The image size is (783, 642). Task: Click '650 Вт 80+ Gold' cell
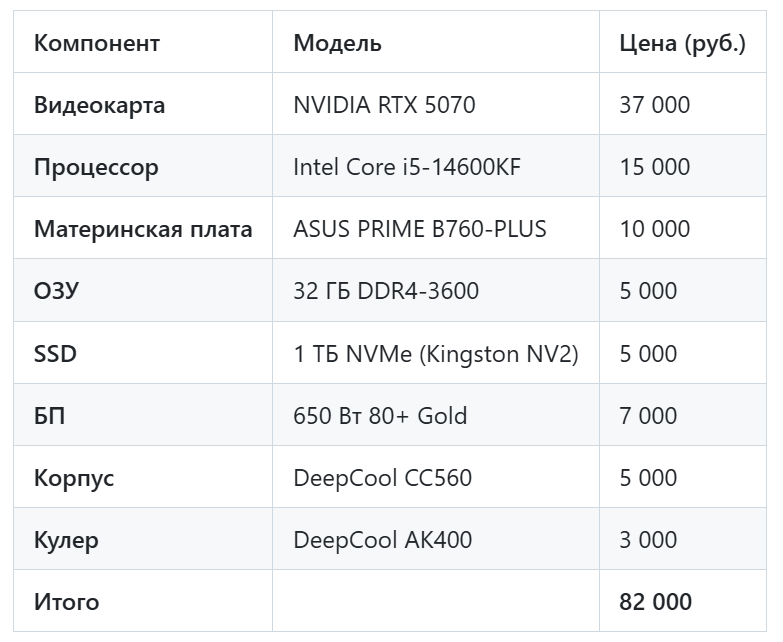380,416
